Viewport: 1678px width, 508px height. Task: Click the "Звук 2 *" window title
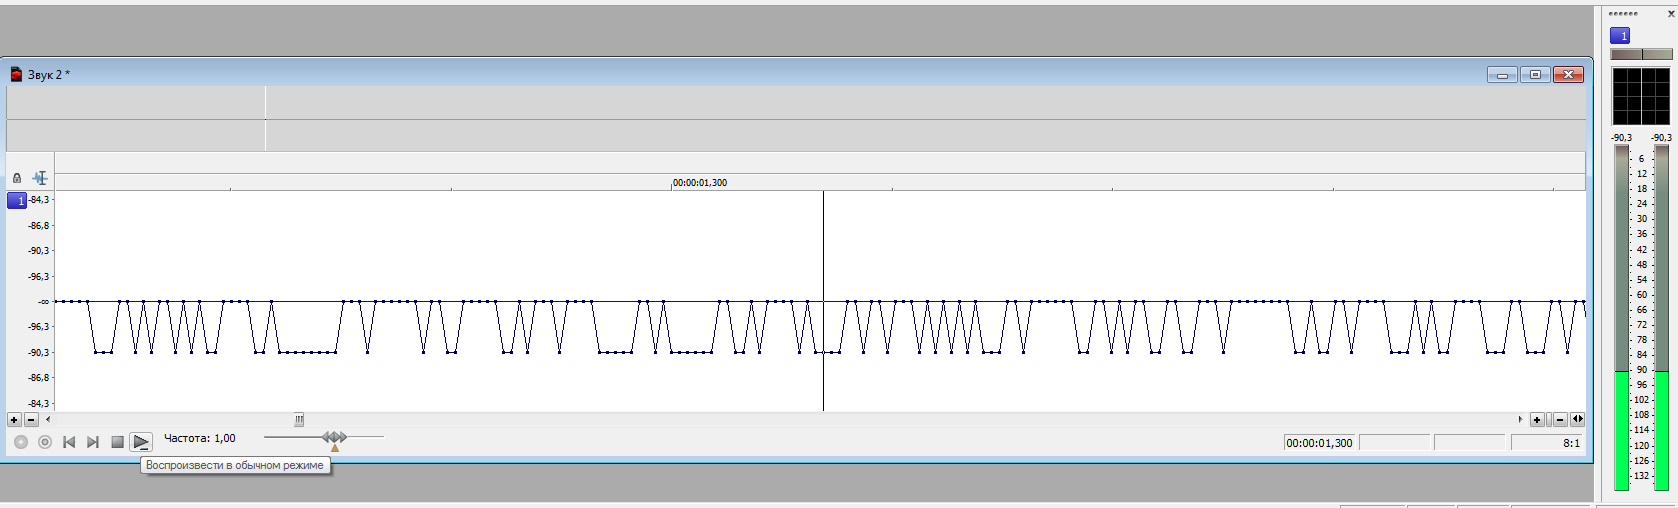49,75
